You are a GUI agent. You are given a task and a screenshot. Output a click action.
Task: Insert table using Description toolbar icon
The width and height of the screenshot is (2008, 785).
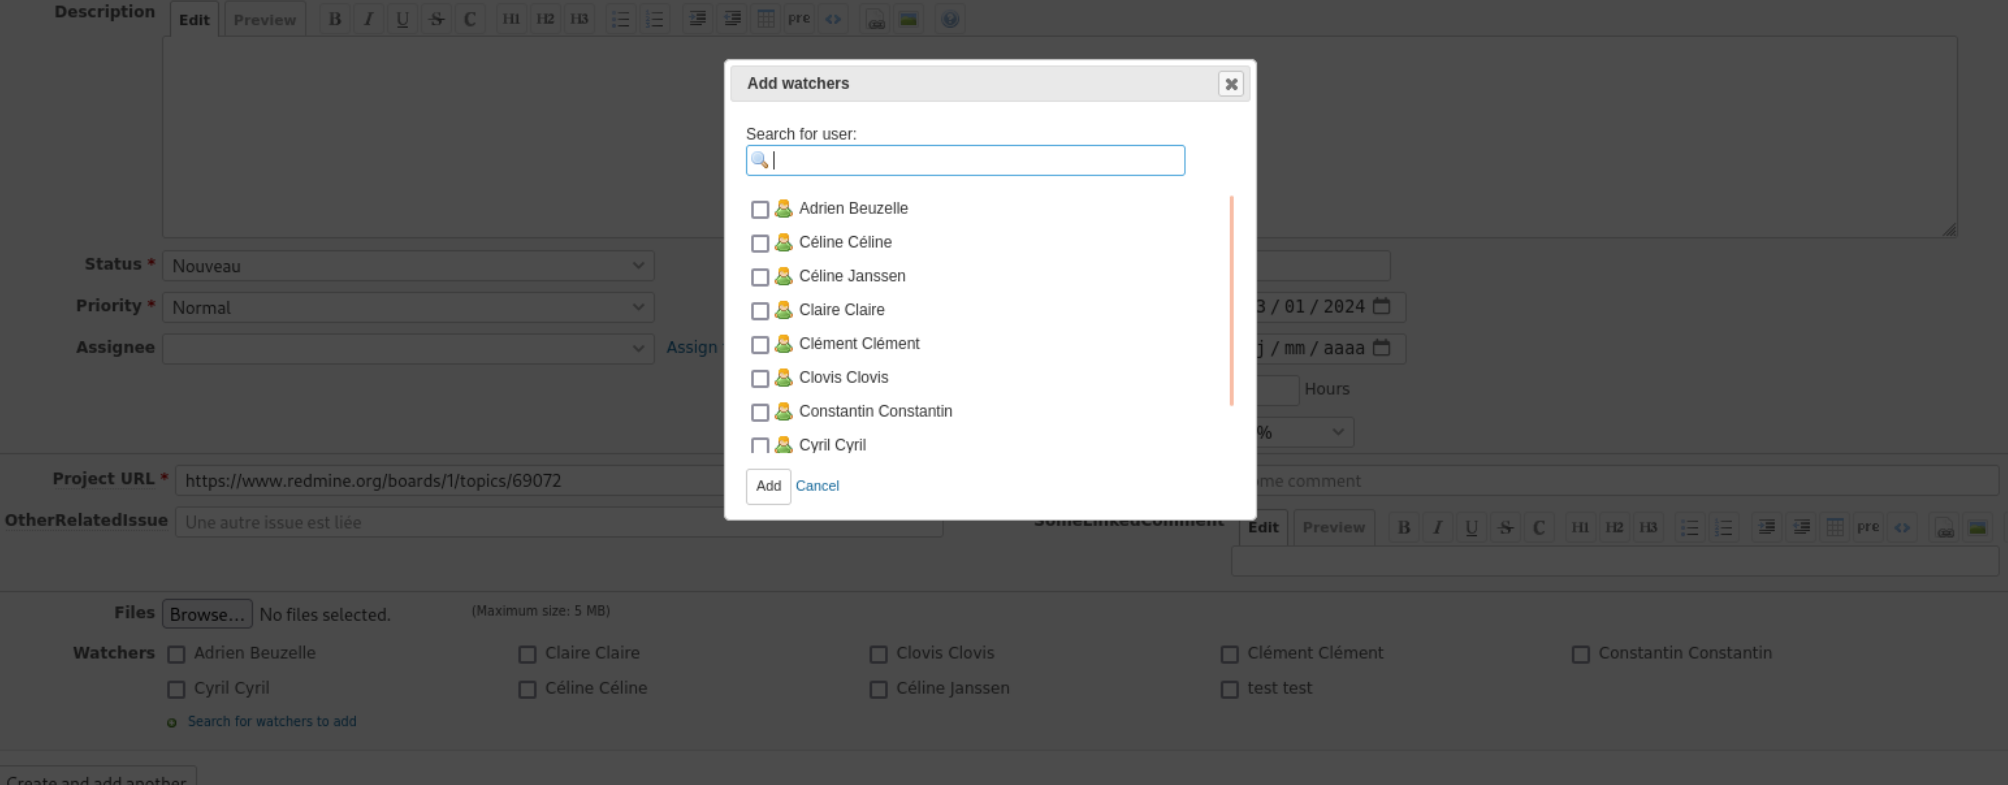766,19
